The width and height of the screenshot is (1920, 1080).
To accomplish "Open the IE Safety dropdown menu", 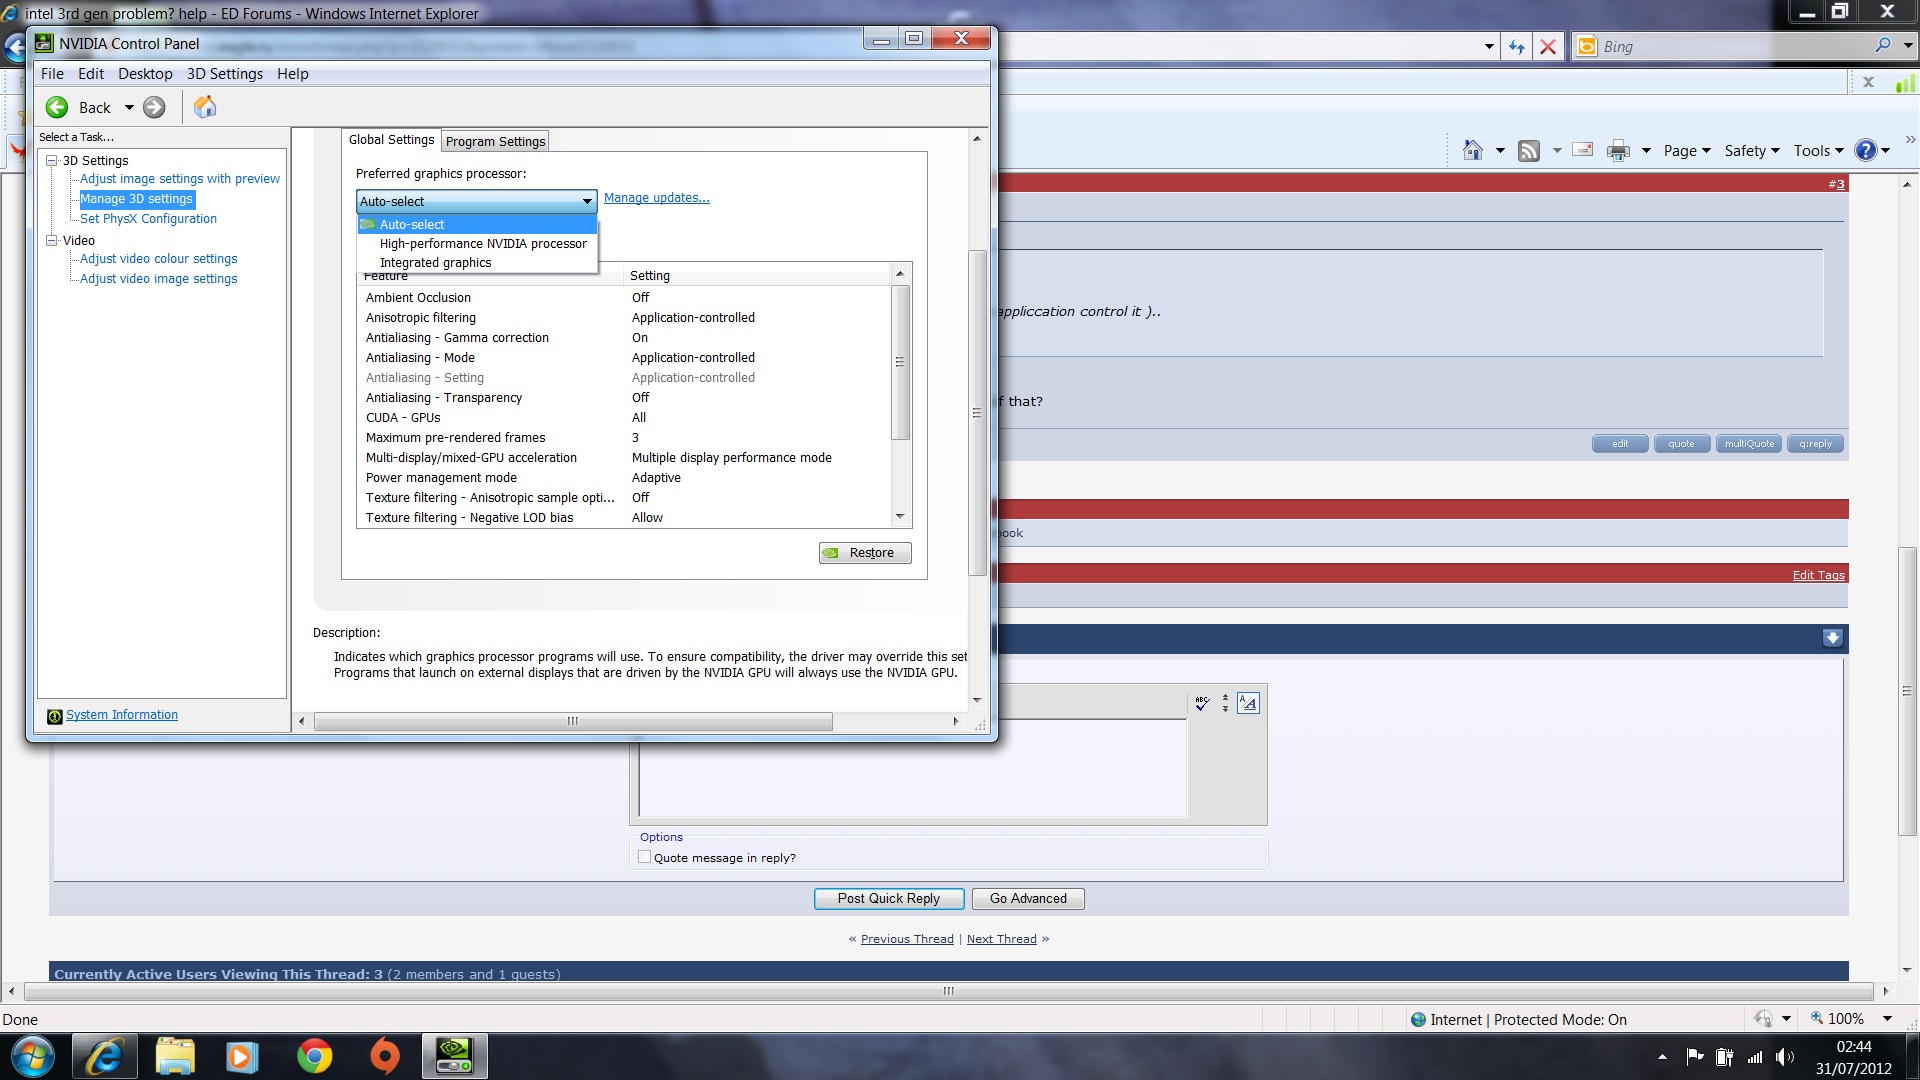I will (1752, 150).
